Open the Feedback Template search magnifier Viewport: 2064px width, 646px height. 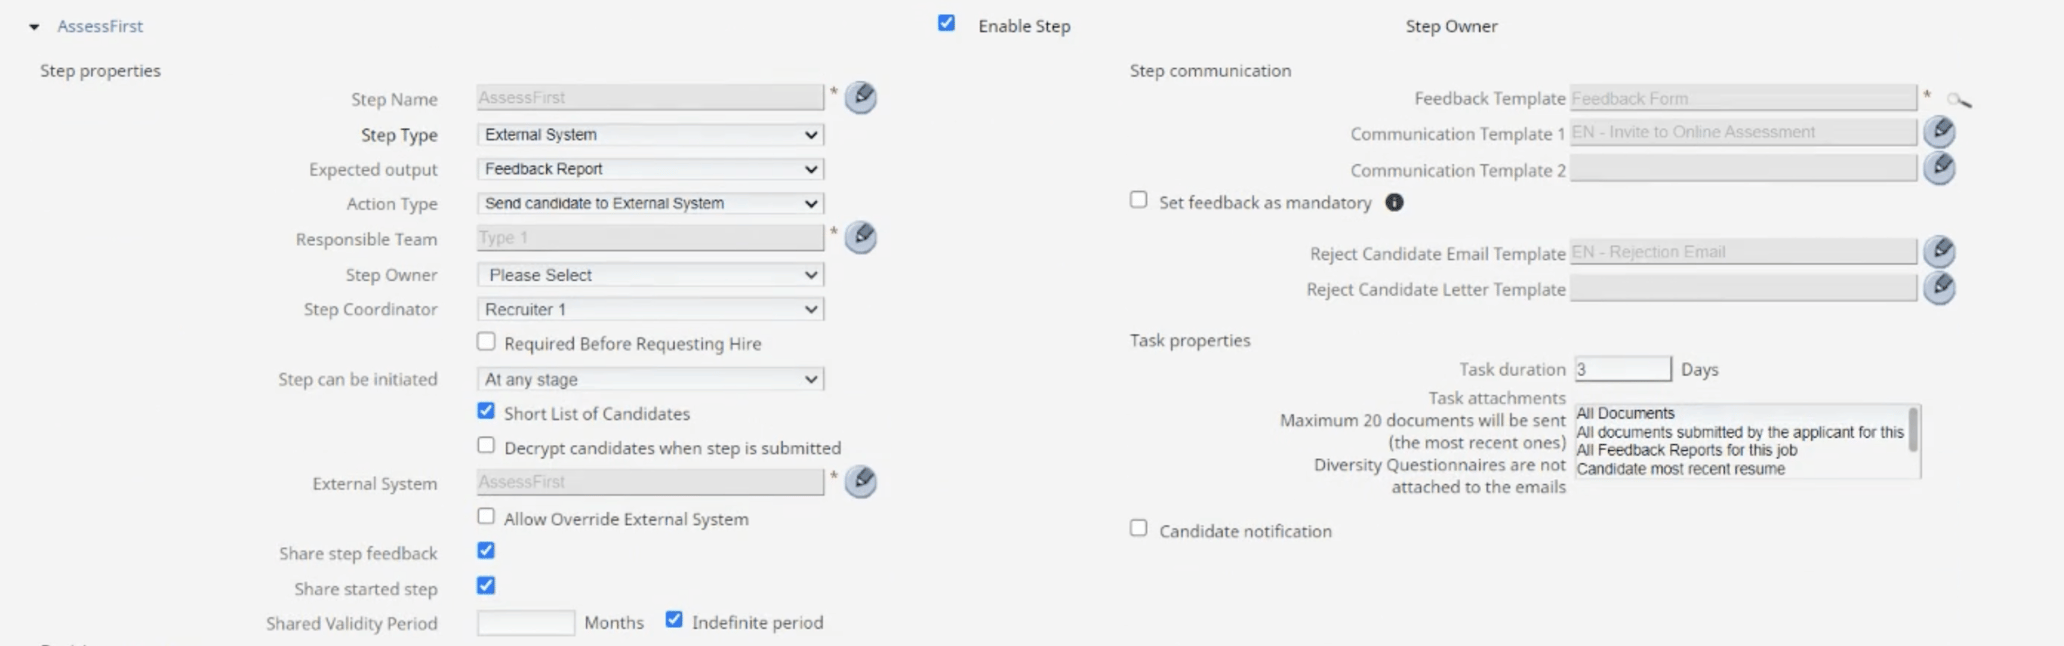click(x=1959, y=100)
